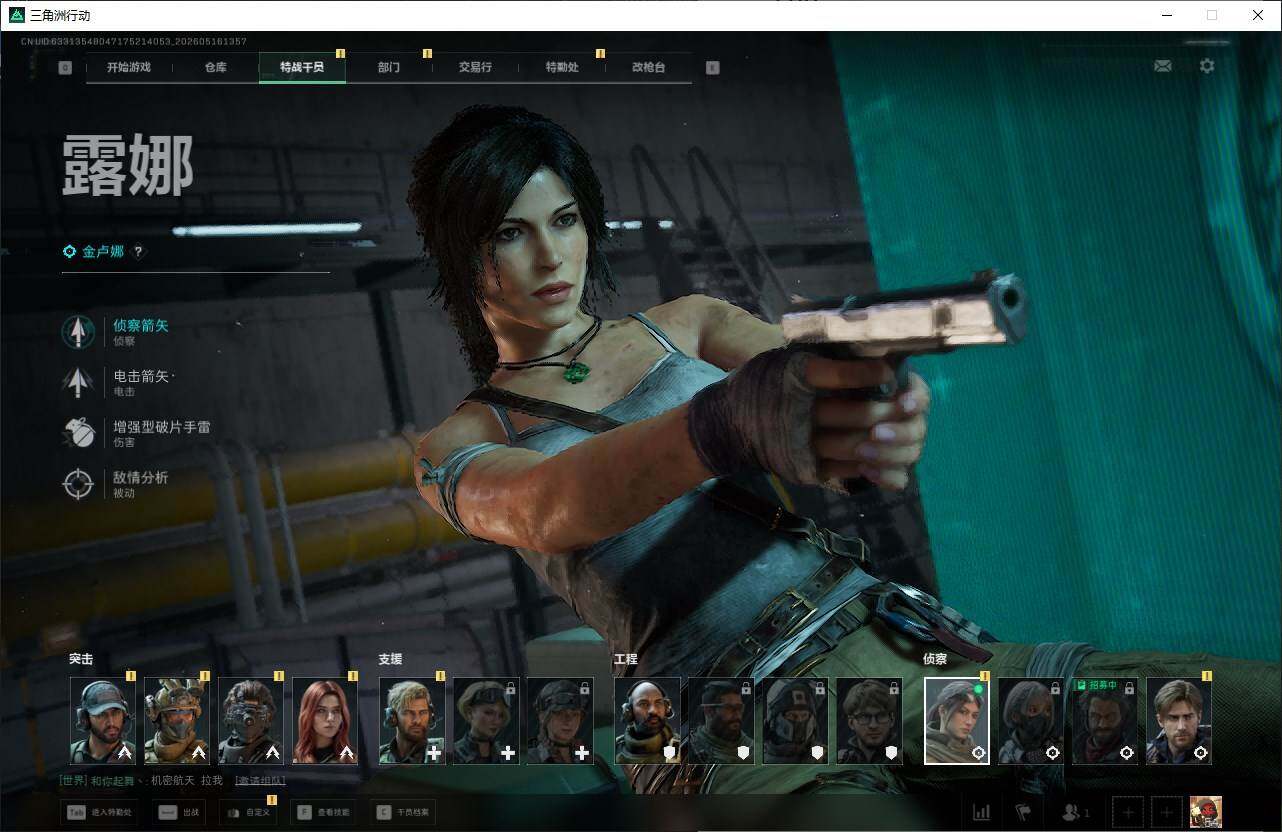
Task: Select the blond bearded 支援 operator
Action: 412,721
